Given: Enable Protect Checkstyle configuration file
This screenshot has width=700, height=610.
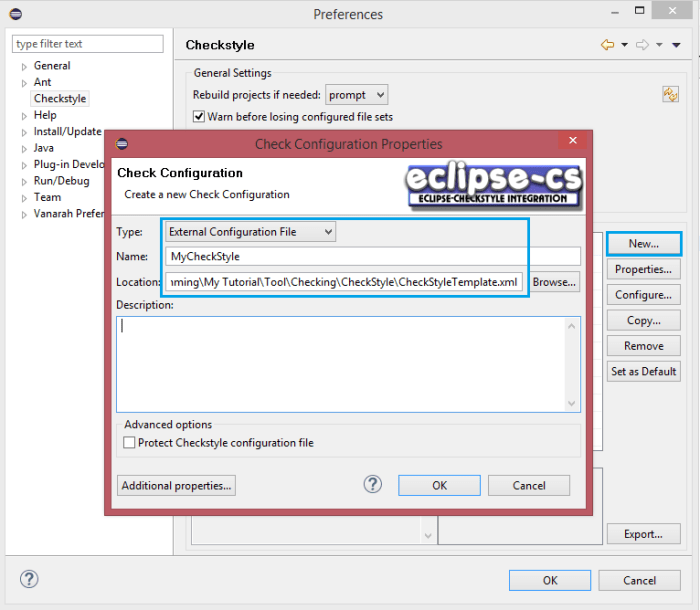Looking at the screenshot, I should (129, 443).
